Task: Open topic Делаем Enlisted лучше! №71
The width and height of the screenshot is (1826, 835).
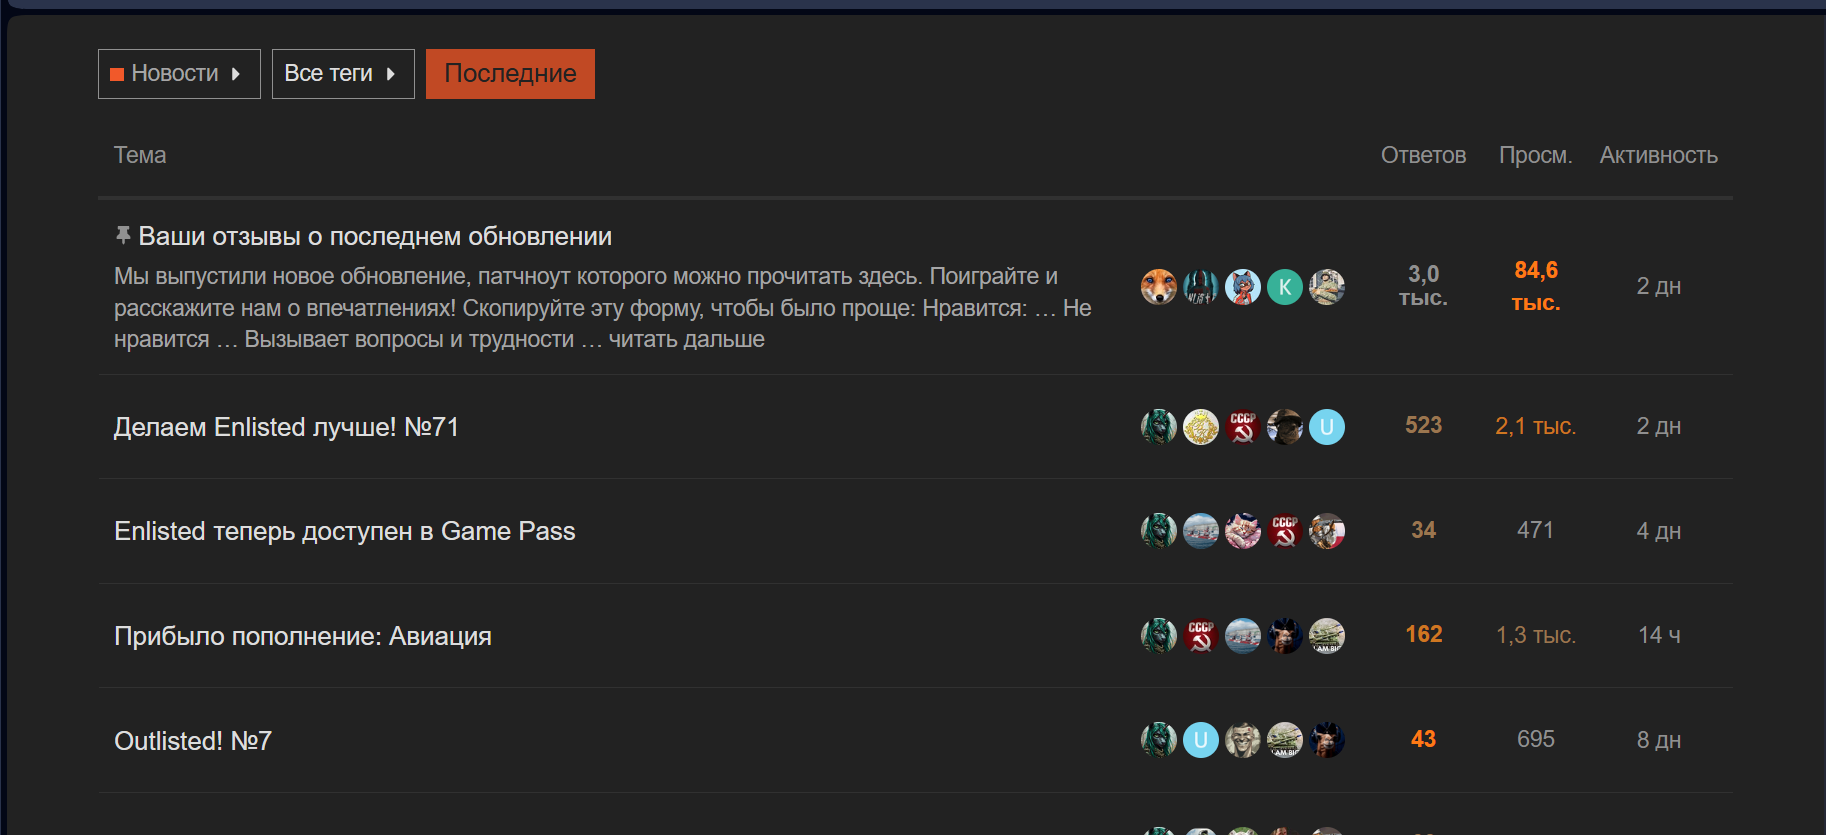Action: (286, 427)
